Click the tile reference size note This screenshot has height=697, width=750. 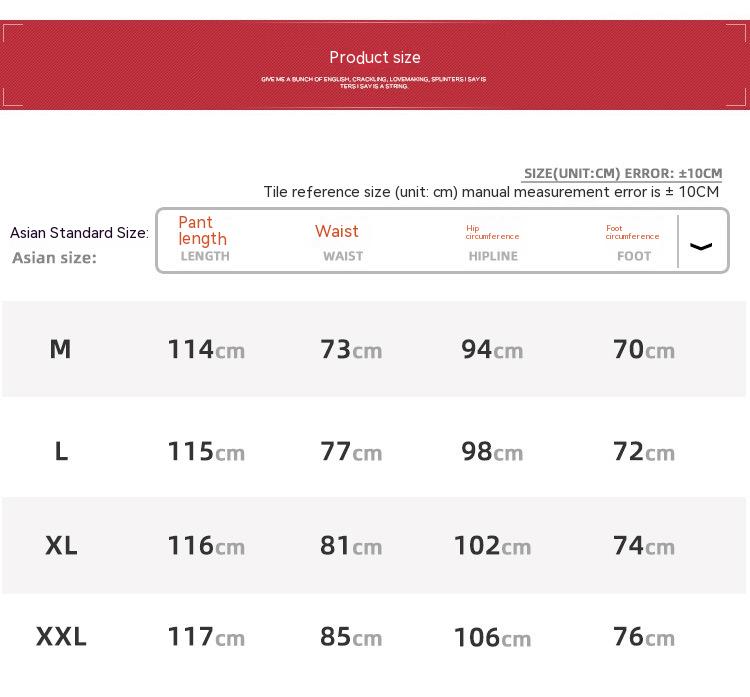tap(491, 192)
